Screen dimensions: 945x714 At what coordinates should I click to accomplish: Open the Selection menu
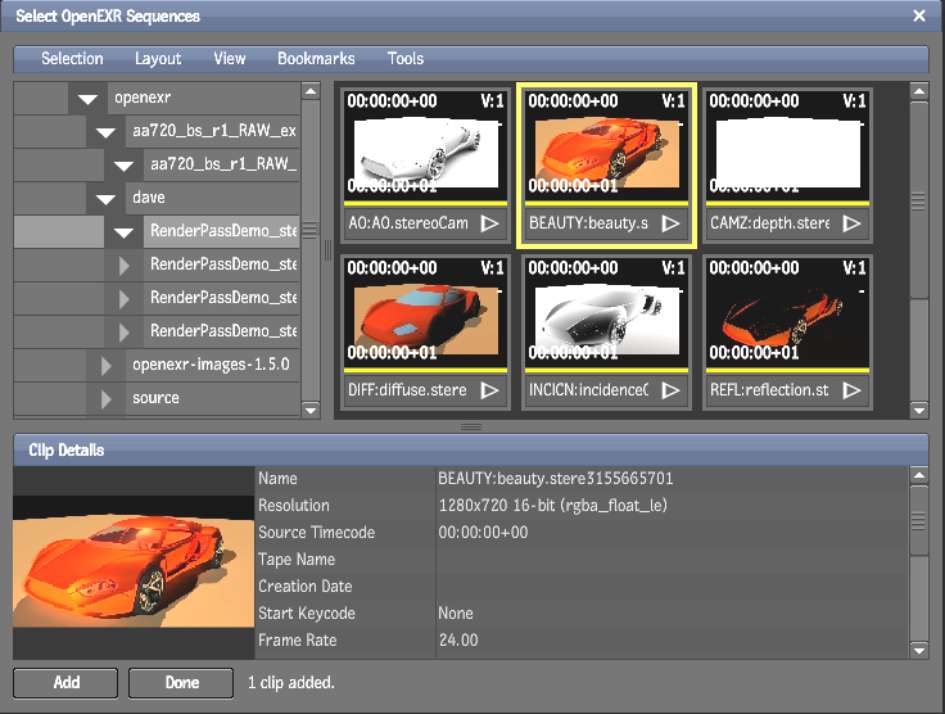click(x=72, y=58)
